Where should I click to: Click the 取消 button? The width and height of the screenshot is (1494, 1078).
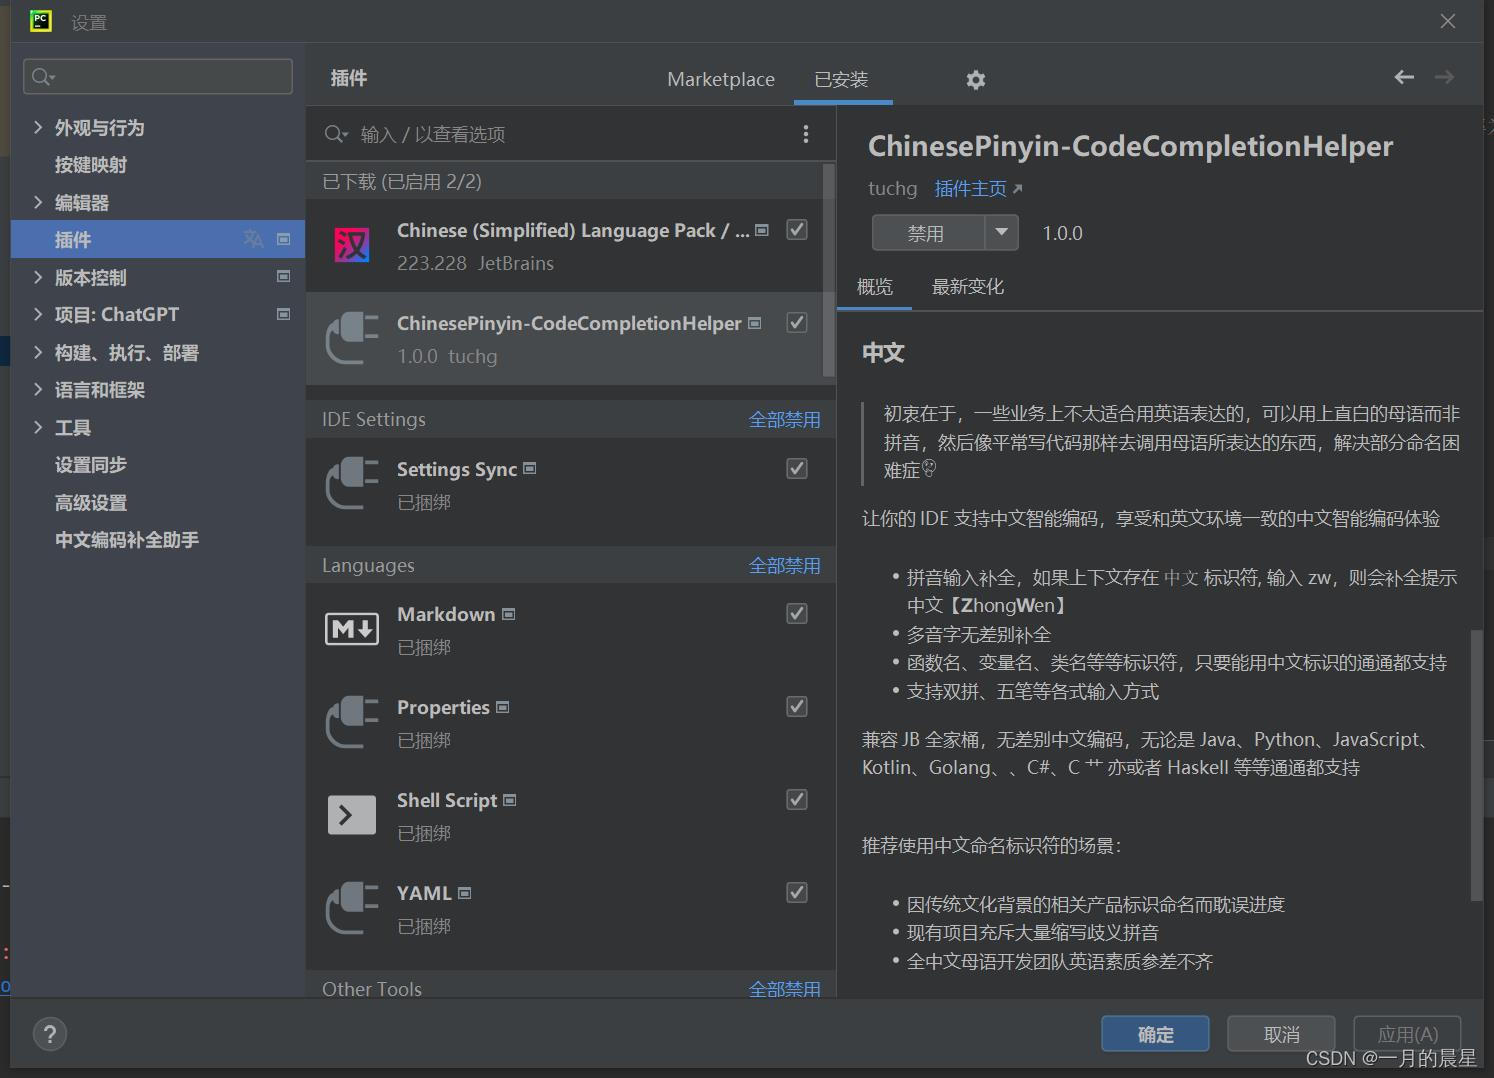coord(1281,1034)
